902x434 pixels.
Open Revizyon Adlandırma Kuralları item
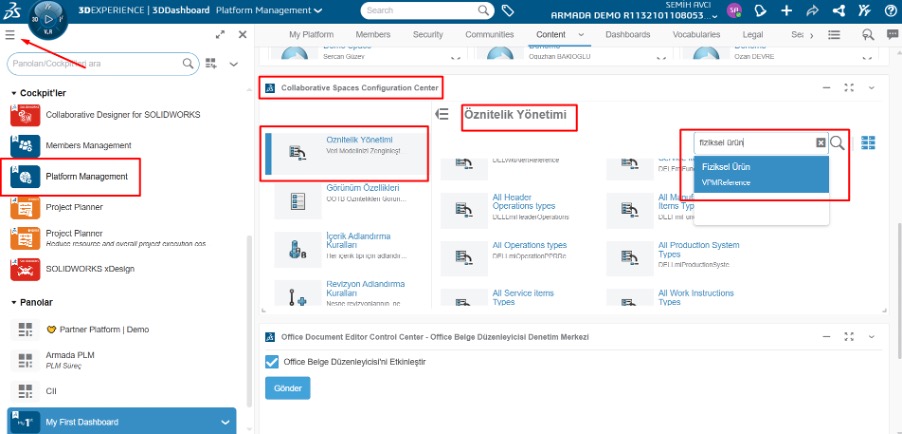point(365,288)
